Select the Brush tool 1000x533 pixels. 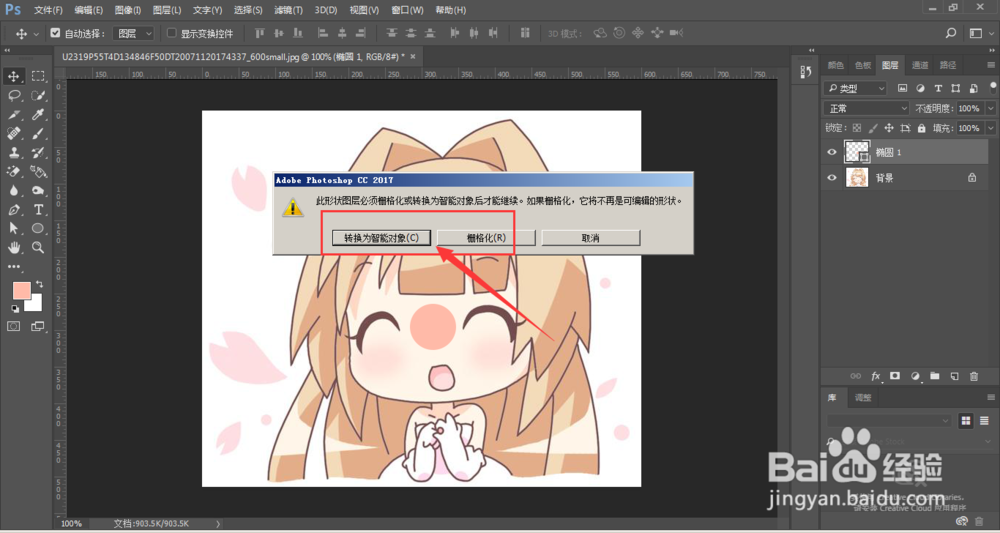click(38, 134)
